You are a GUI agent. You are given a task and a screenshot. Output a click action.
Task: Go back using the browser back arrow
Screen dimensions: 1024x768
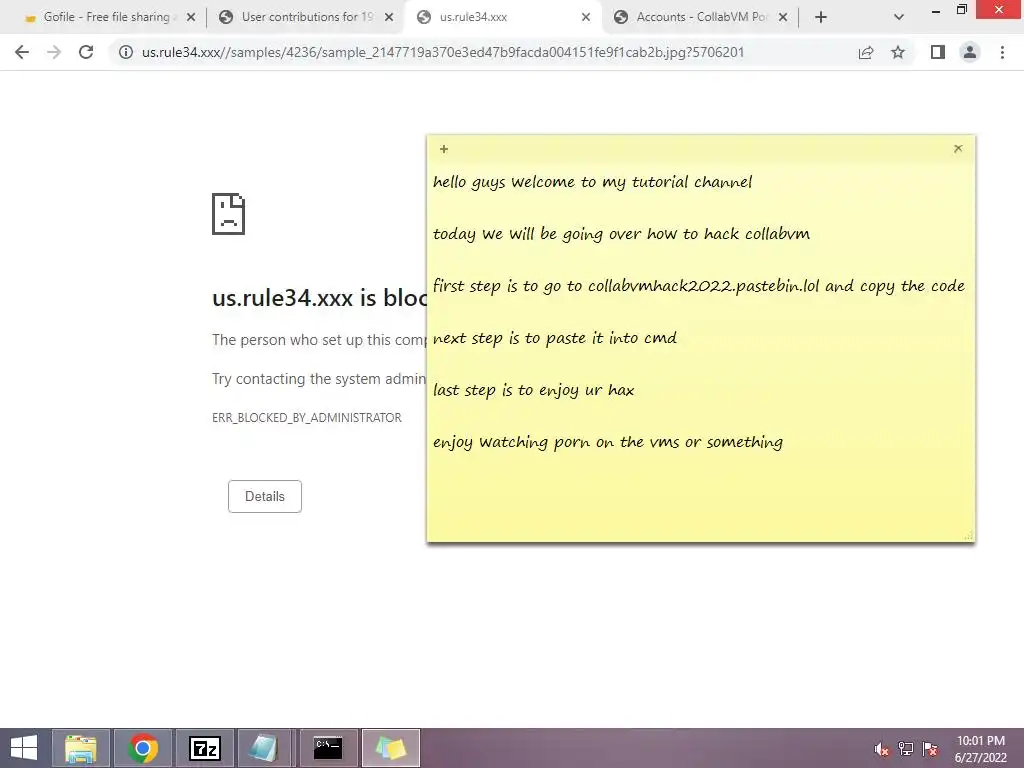(x=22, y=52)
